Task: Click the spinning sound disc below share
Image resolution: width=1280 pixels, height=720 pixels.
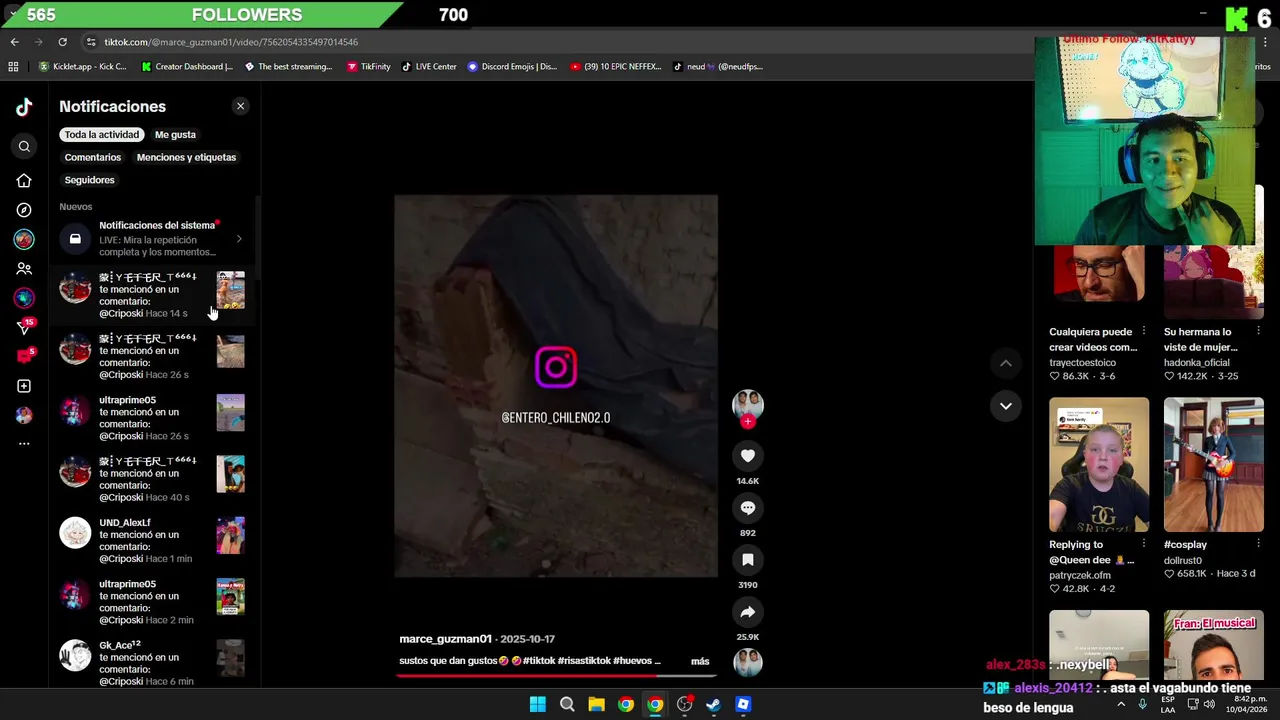Action: (747, 662)
